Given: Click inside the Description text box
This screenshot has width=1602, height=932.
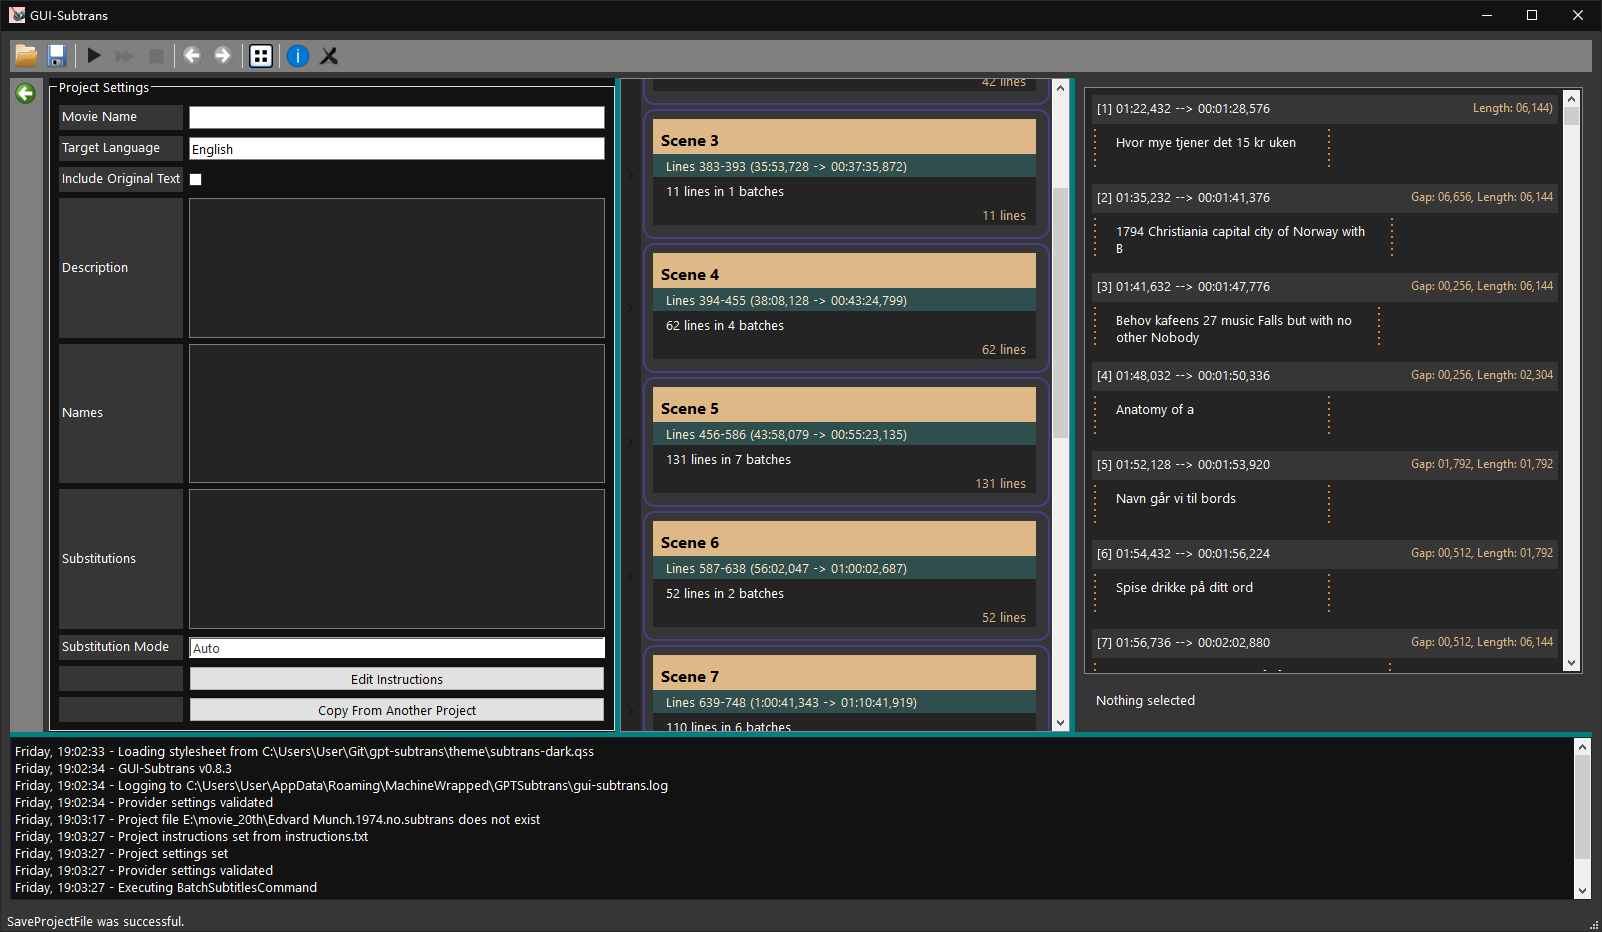Looking at the screenshot, I should tap(397, 268).
